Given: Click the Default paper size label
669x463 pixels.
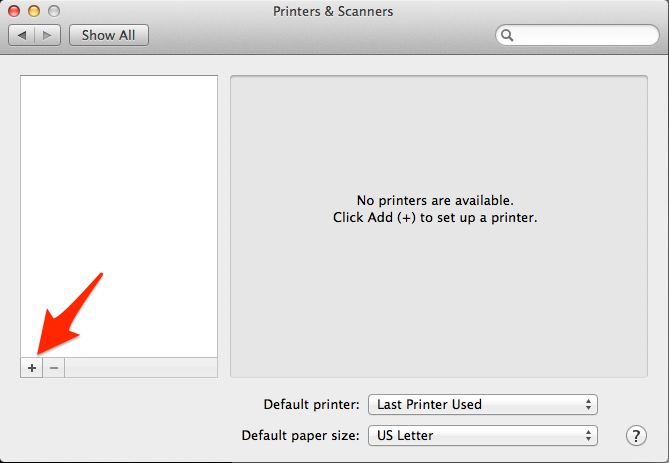Looking at the screenshot, I should (x=300, y=436).
